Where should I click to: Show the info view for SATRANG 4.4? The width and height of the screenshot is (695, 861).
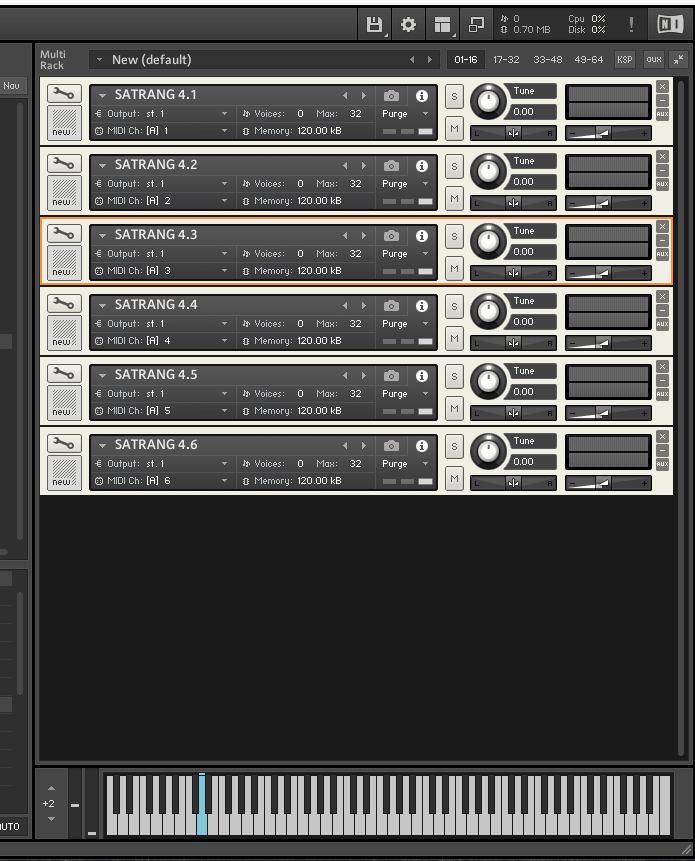(422, 306)
